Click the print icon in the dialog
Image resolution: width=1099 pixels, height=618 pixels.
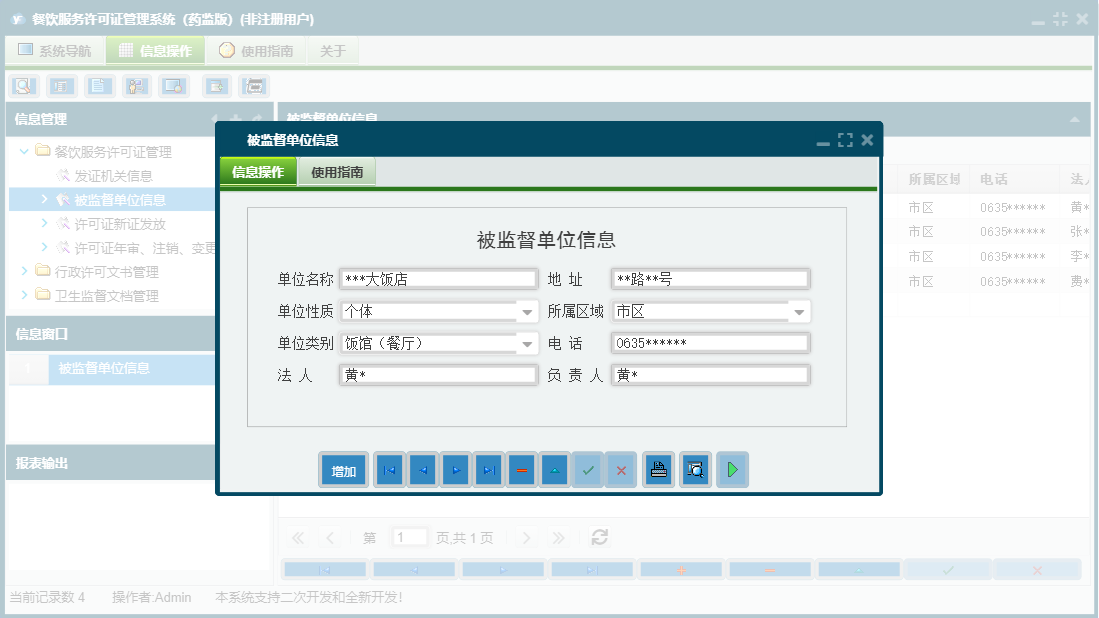tap(657, 469)
